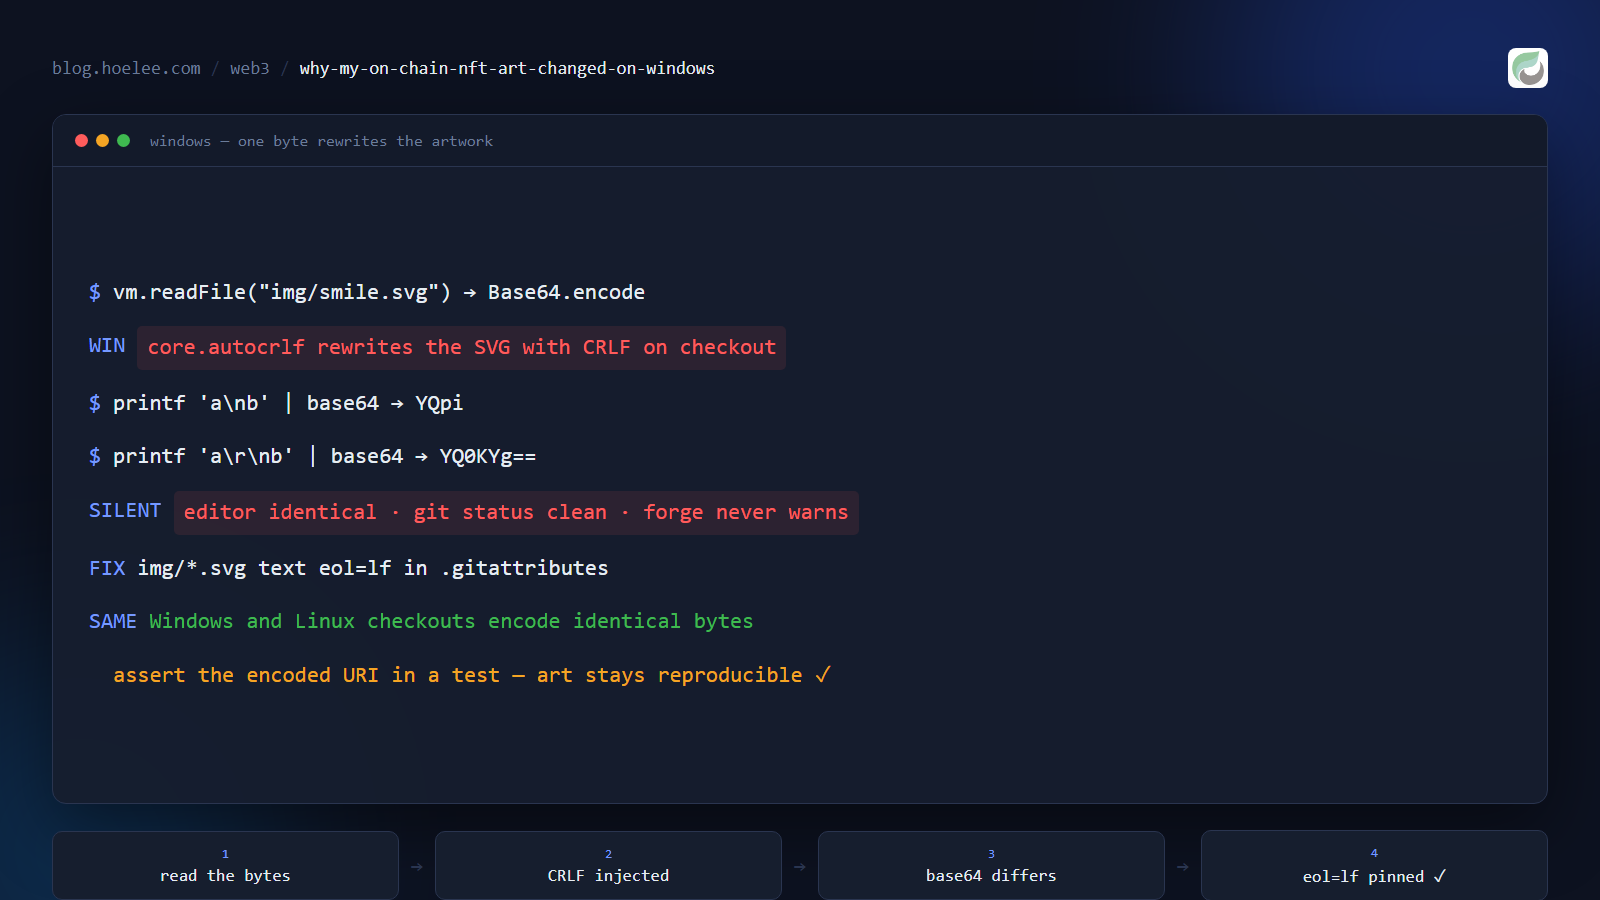The height and width of the screenshot is (900, 1600).
Task: Click the red 'core.autocrlf rewrites' highlight
Action: coord(461,348)
